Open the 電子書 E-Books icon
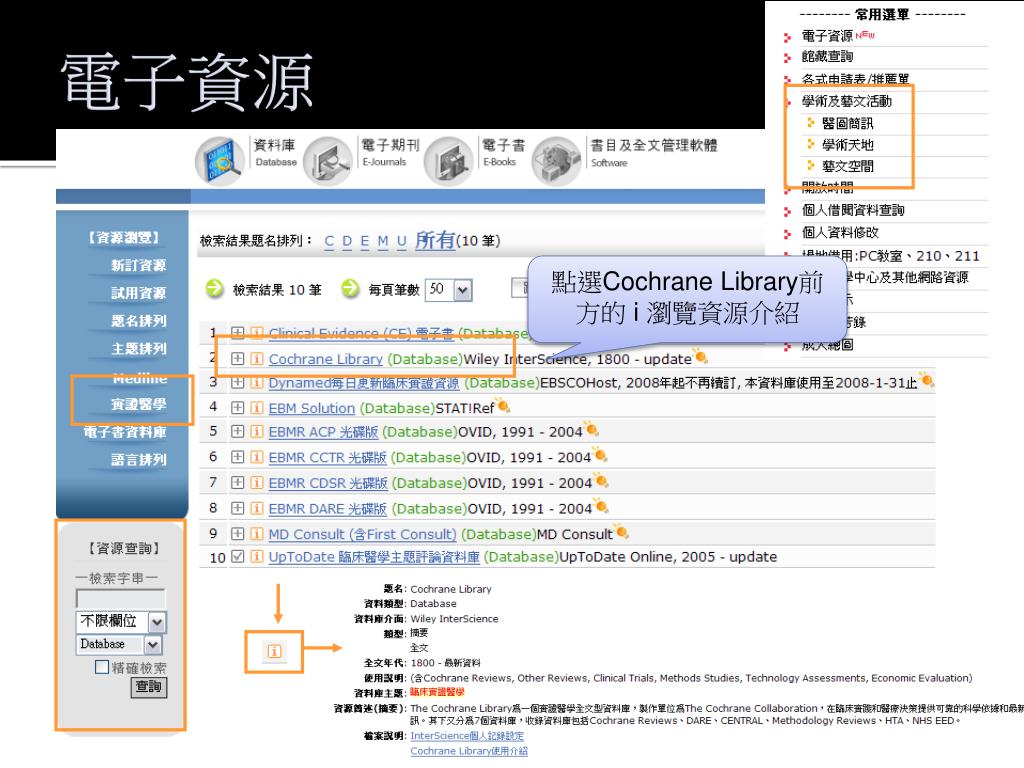This screenshot has width=1024, height=768. click(x=449, y=161)
